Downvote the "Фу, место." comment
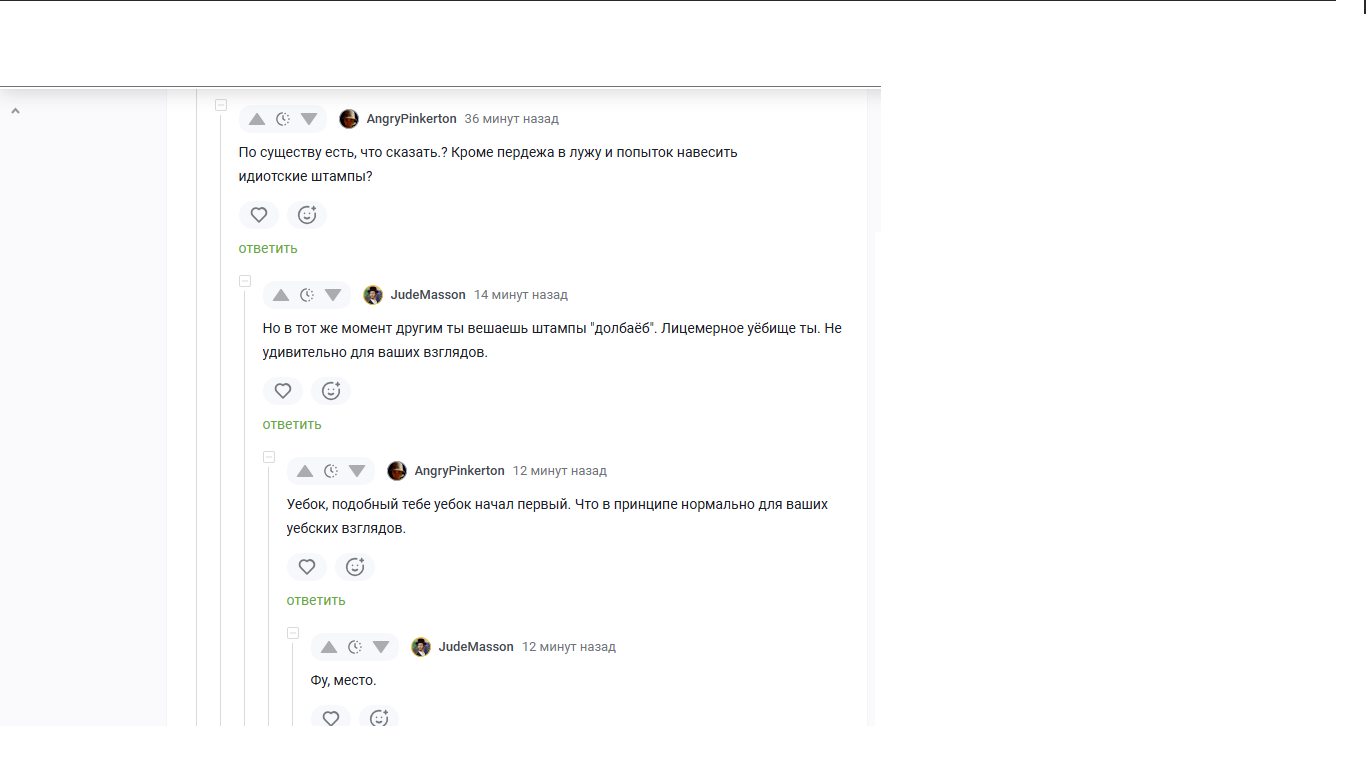This screenshot has height=768, width=1366. click(x=381, y=647)
